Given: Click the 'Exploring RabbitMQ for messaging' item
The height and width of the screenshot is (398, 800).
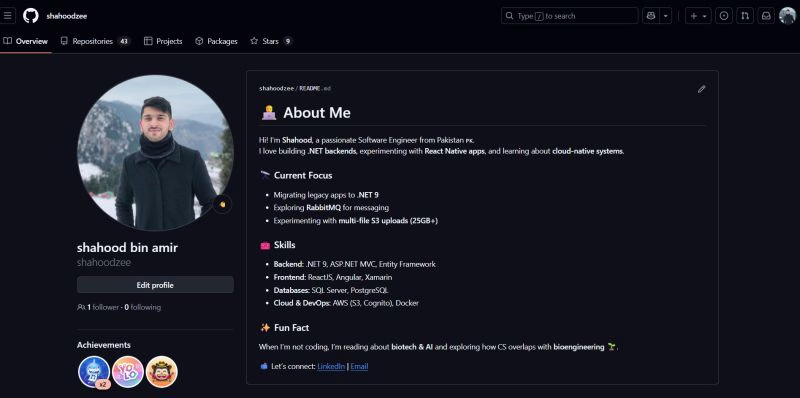Looking at the screenshot, I should point(331,208).
